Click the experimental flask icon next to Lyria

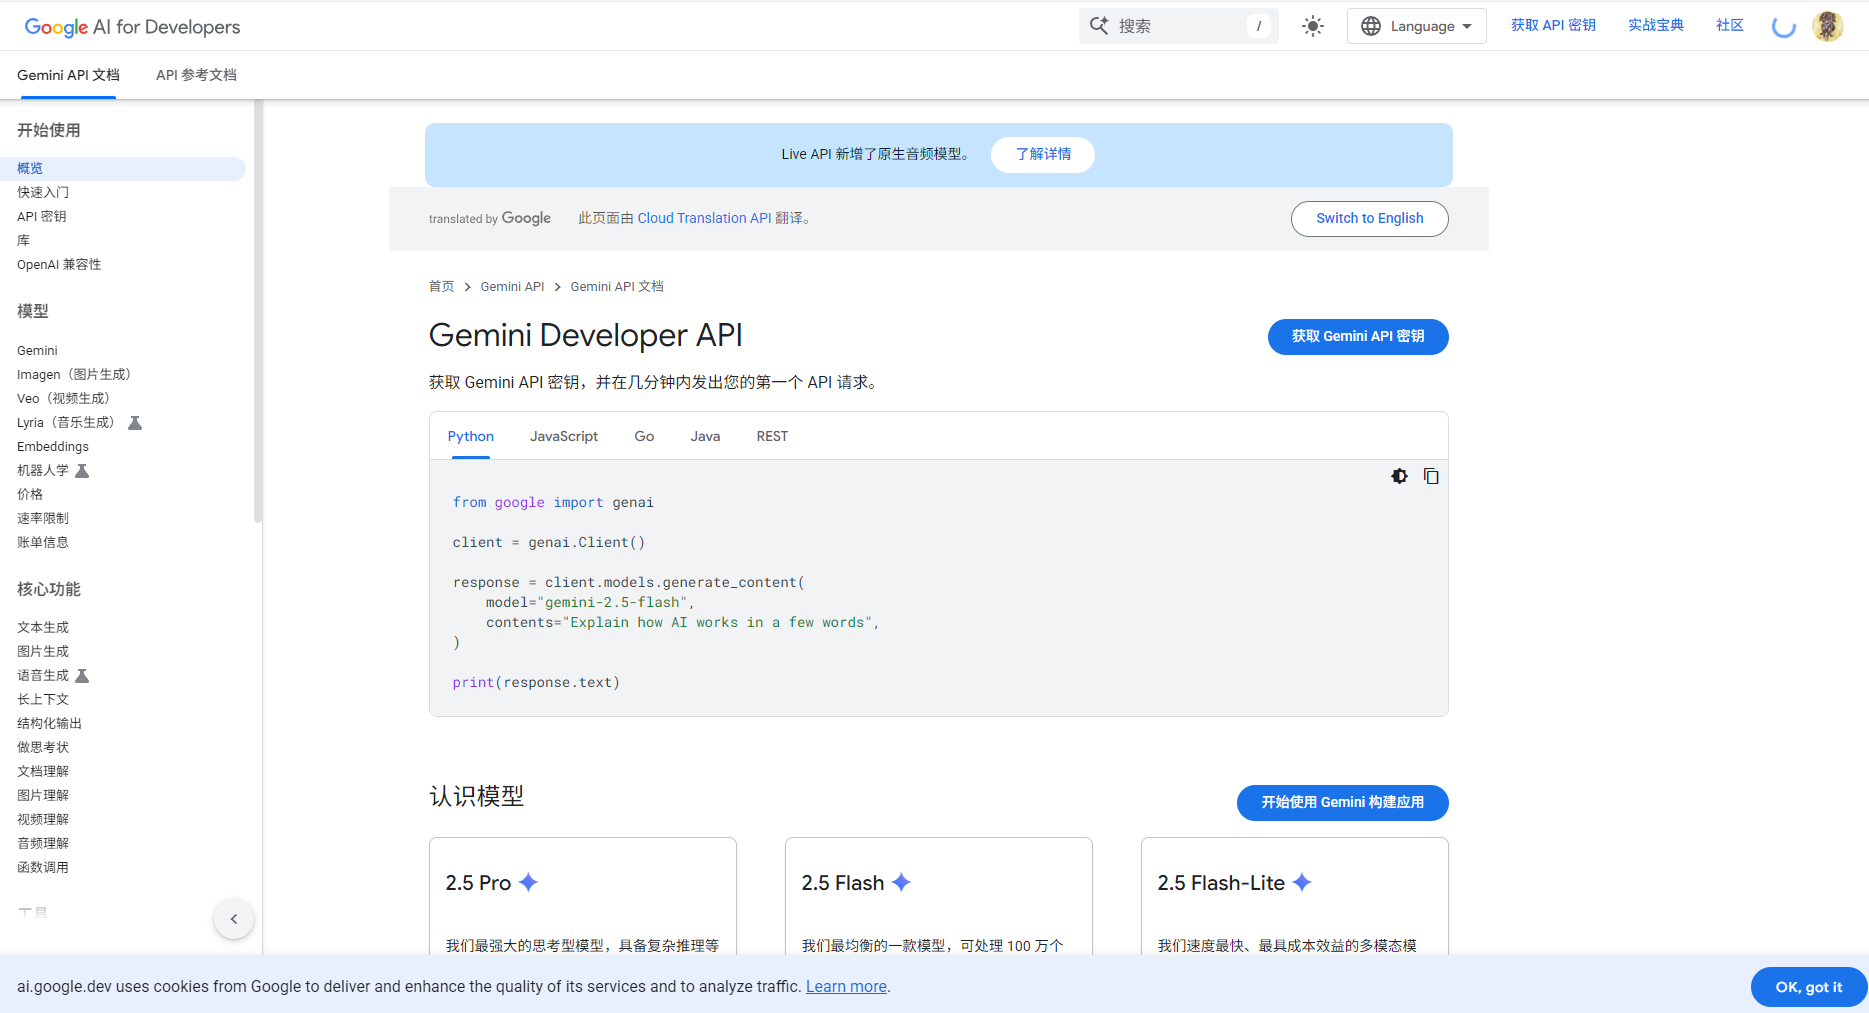[135, 423]
